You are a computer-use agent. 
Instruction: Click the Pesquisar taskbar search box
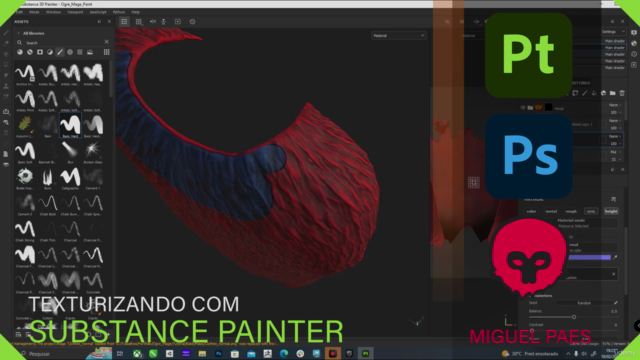pos(53,353)
